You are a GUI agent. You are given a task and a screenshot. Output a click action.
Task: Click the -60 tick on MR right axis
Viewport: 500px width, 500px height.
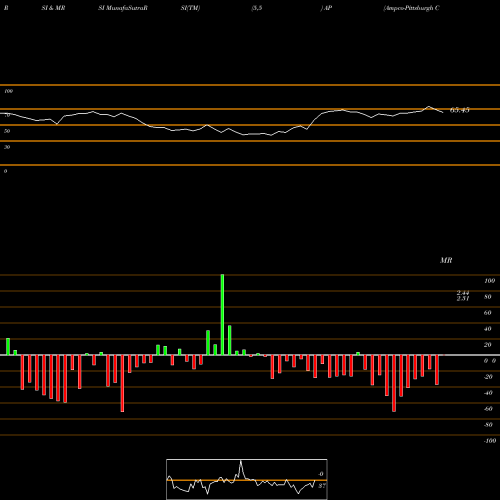pos(488,409)
